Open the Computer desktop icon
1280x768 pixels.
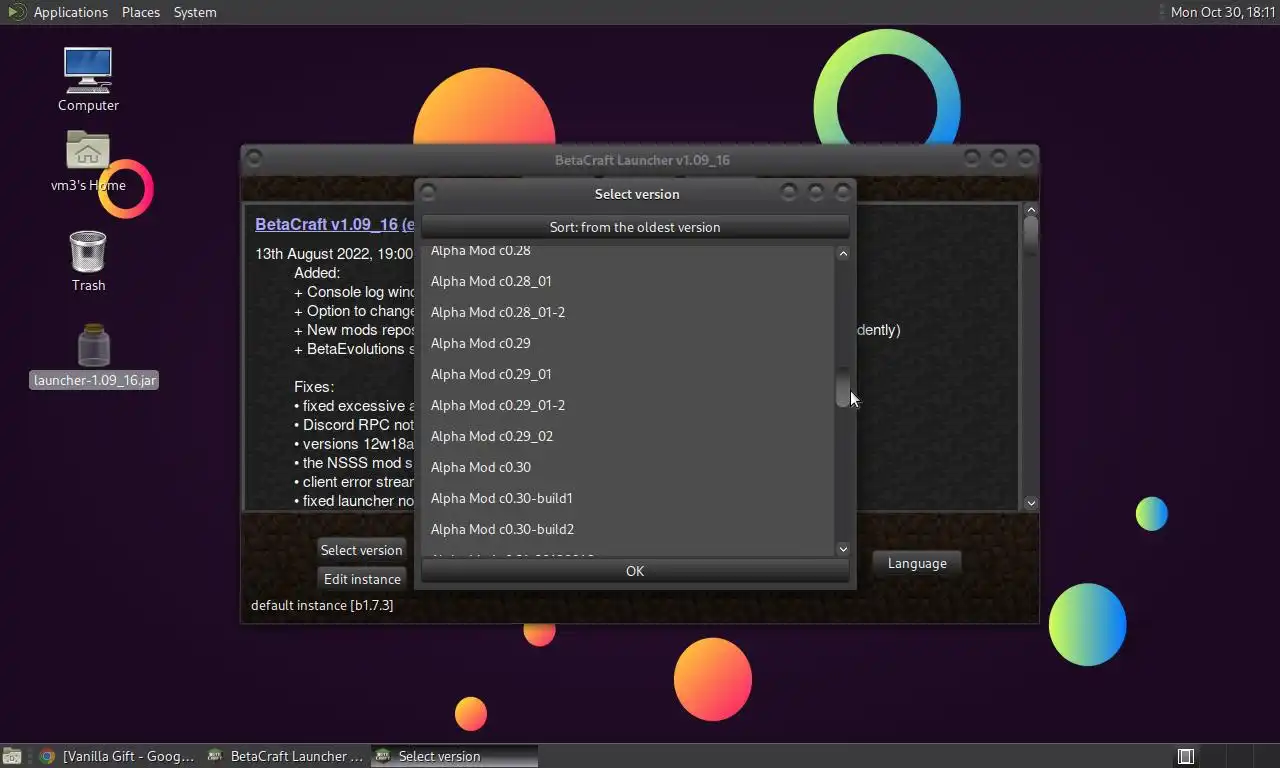pos(88,80)
